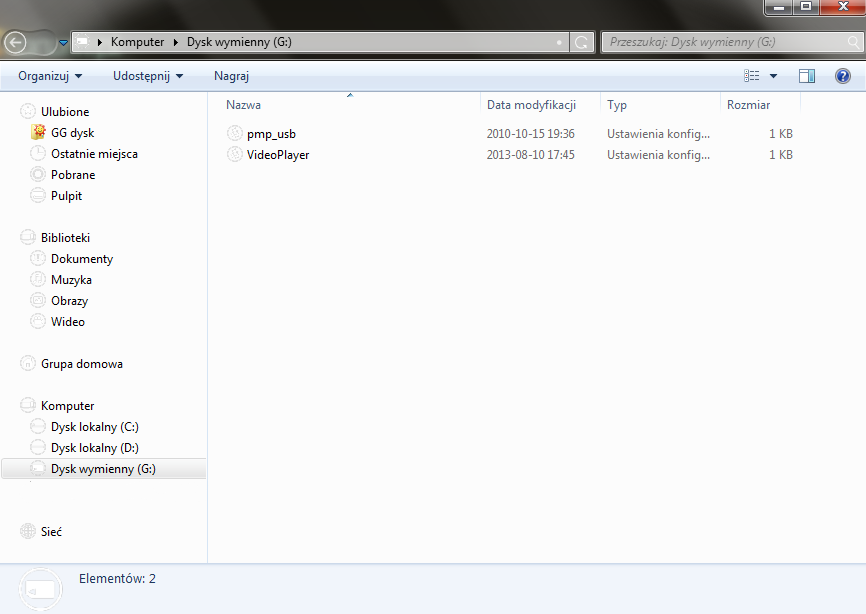Open Help with the question mark icon
This screenshot has height=614, width=866.
[x=843, y=76]
